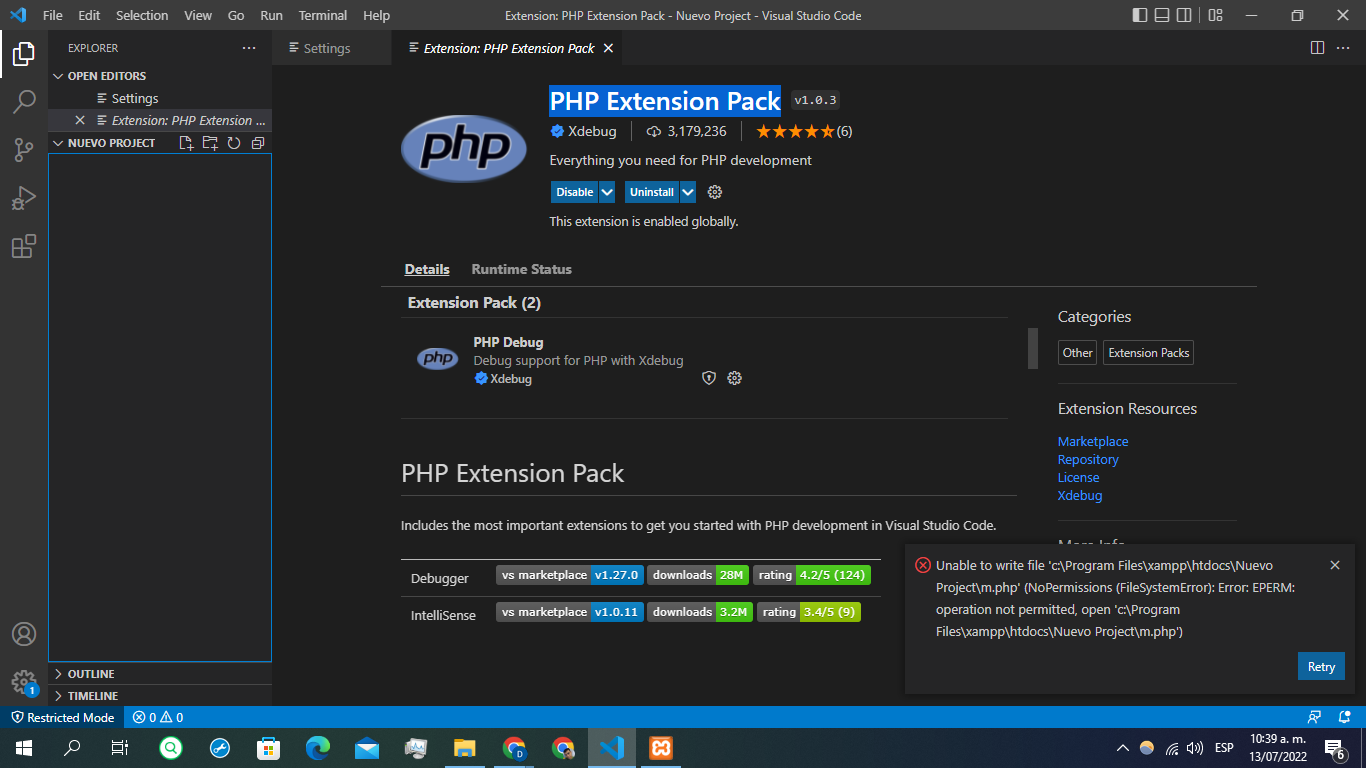
Task: Open the Terminal menu
Action: click(322, 15)
